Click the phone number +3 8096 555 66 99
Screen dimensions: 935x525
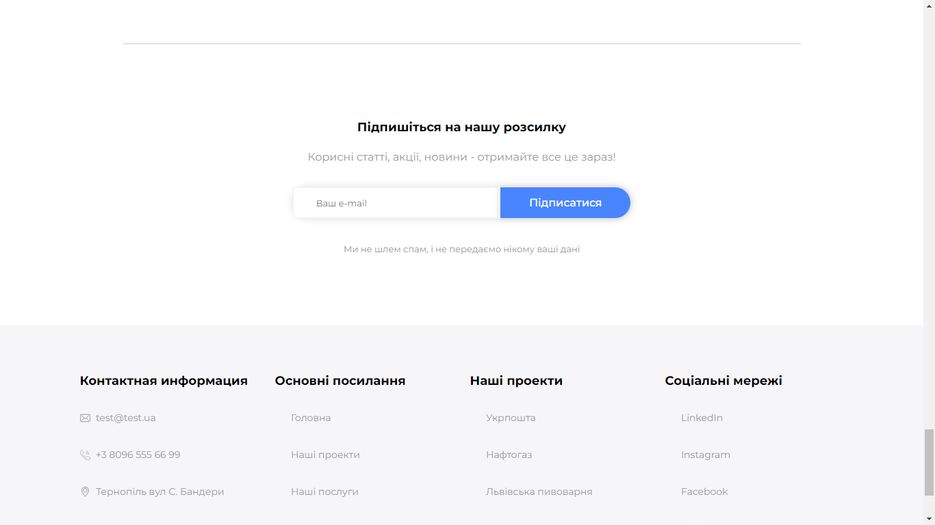138,455
